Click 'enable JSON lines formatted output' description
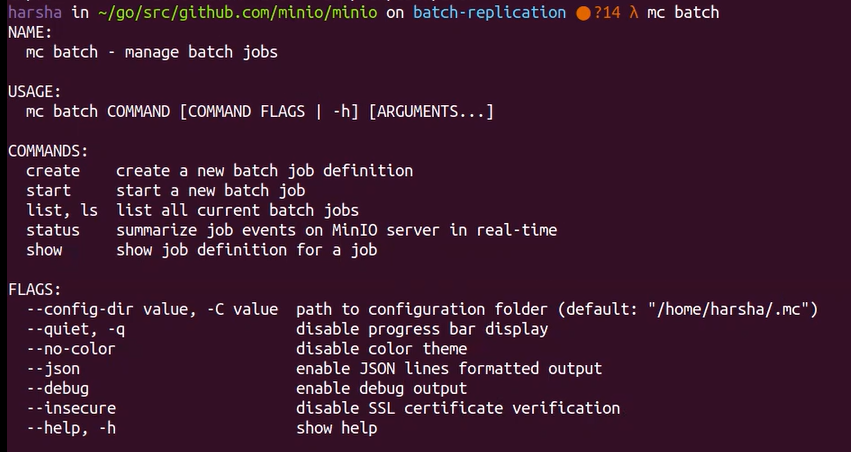 [x=449, y=369]
